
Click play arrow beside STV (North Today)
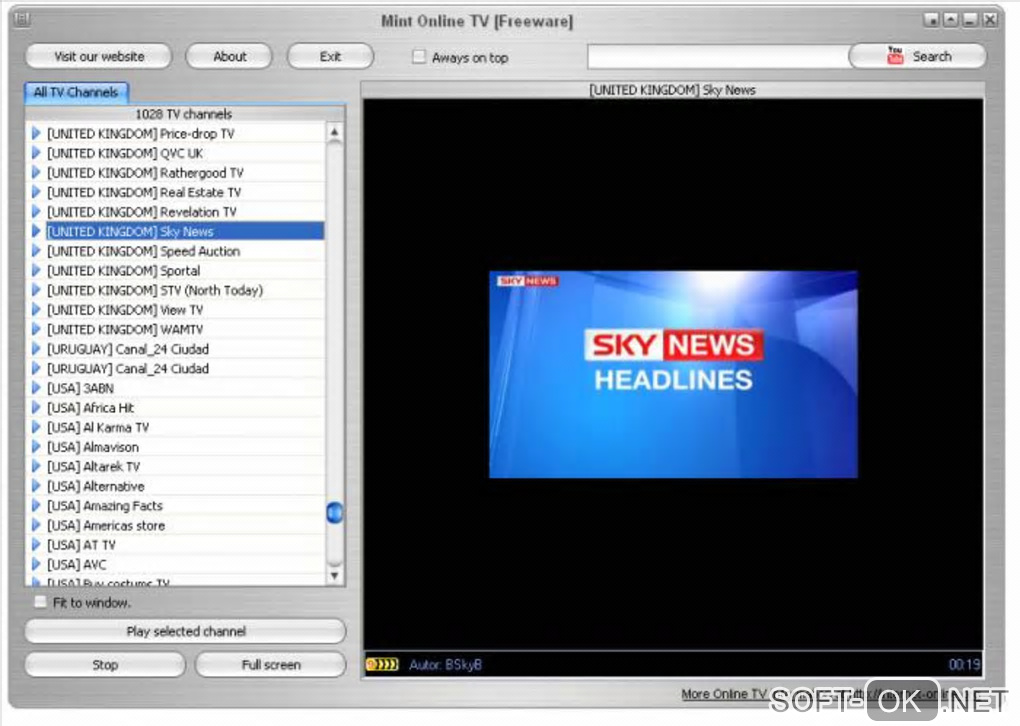point(36,289)
